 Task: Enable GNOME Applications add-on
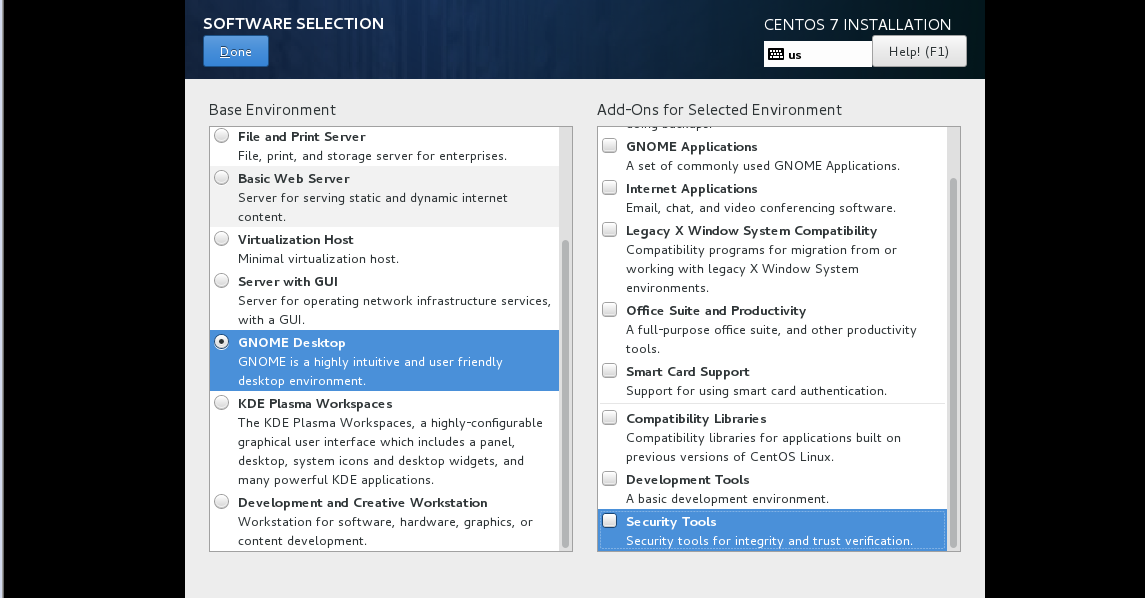[x=610, y=146]
